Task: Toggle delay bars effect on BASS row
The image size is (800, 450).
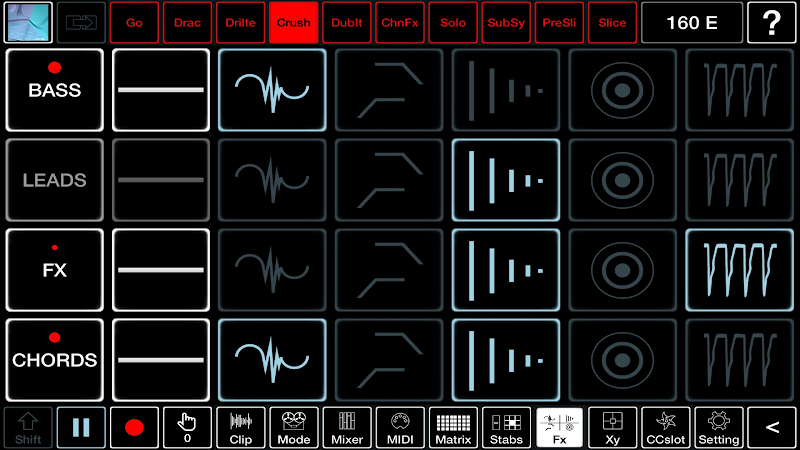Action: (x=506, y=90)
